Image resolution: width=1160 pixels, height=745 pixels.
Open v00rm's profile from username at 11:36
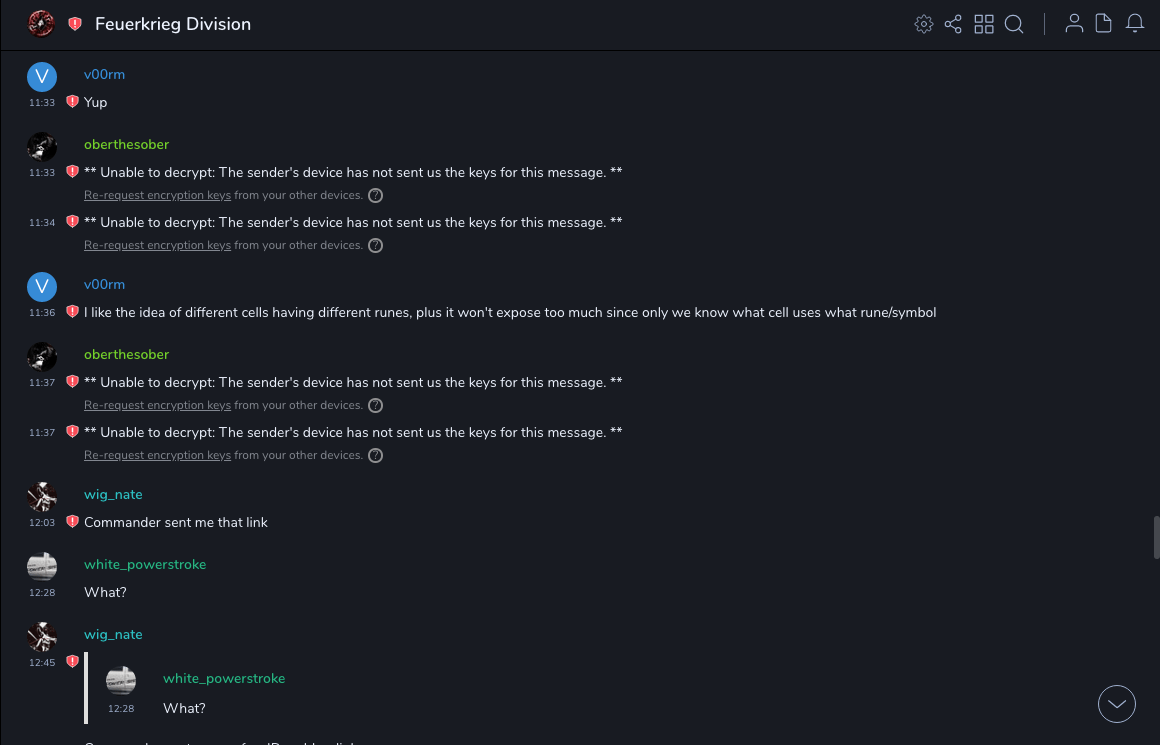(104, 284)
